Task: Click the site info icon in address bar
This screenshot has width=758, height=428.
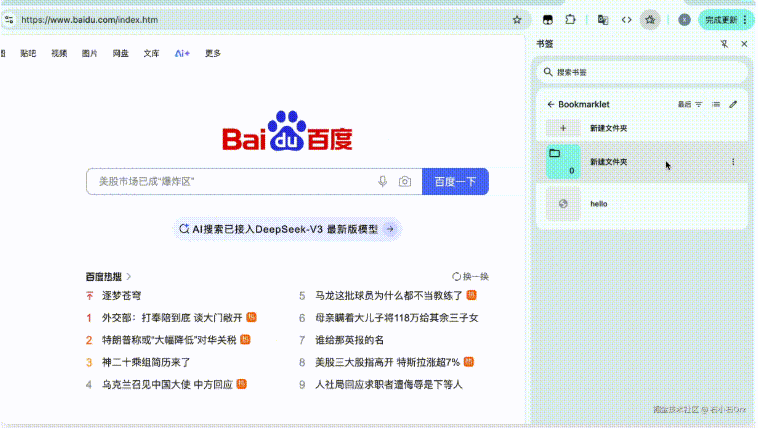Action: click(x=9, y=20)
